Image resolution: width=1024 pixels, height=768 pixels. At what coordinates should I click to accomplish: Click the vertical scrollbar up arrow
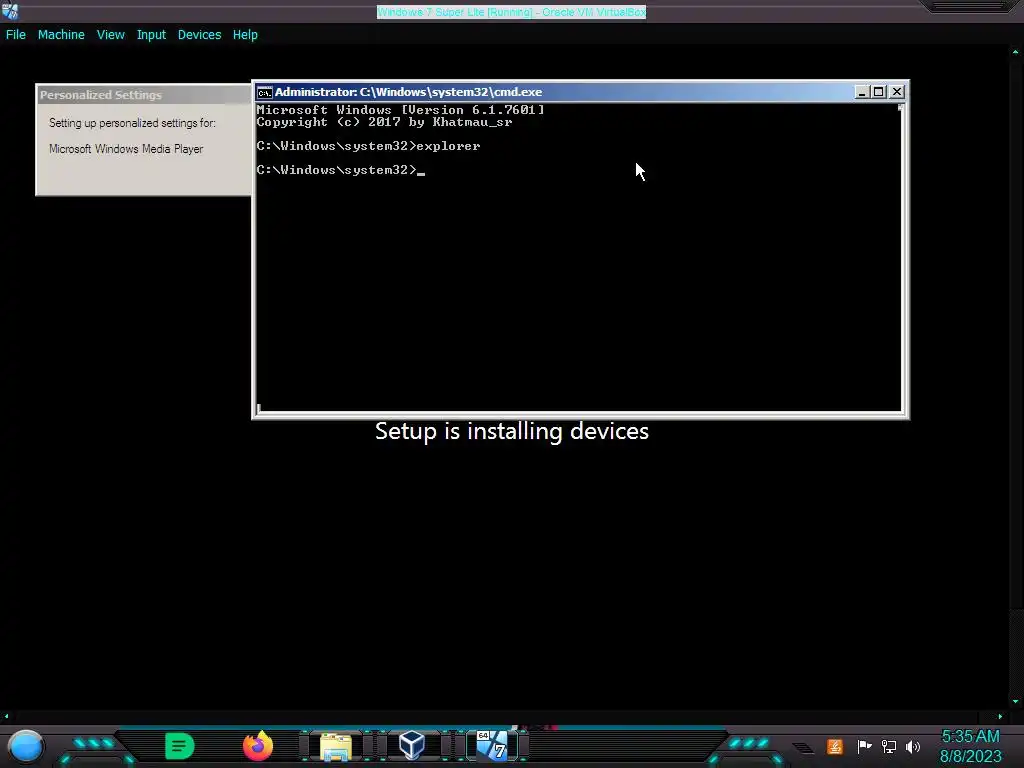click(1016, 52)
